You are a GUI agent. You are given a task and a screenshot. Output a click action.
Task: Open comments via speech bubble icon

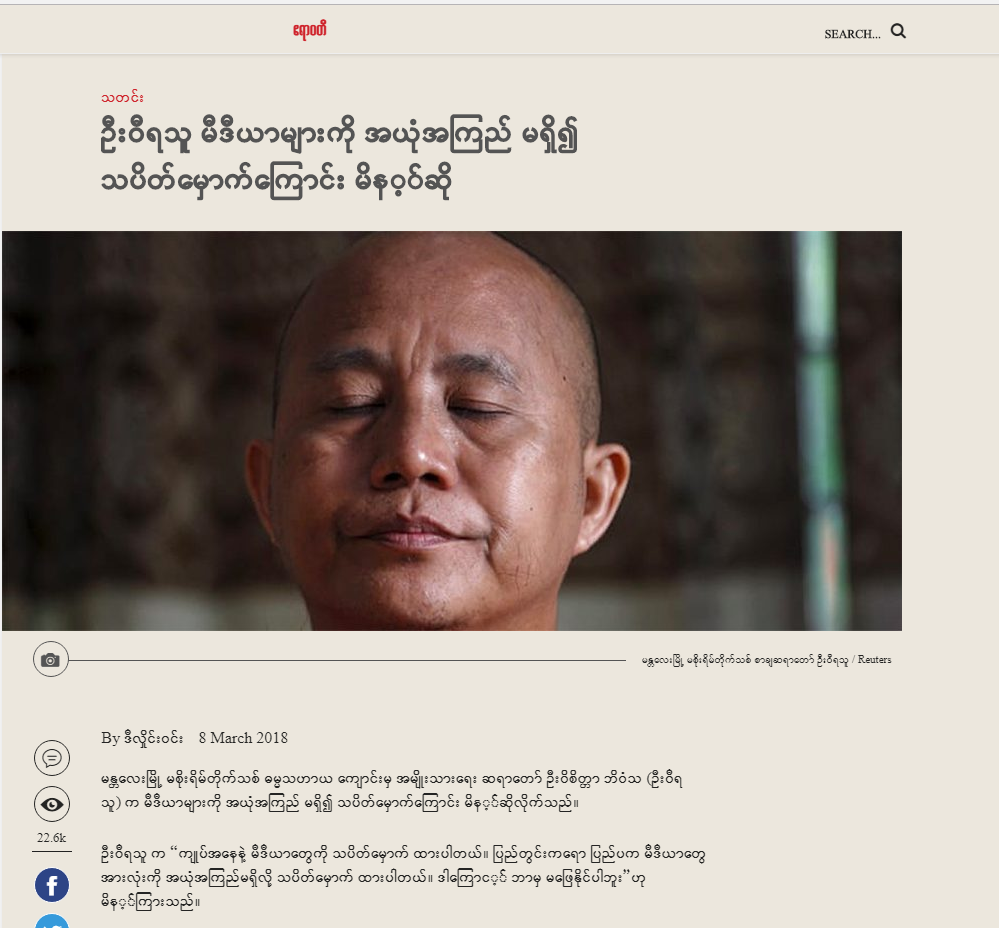pyautogui.click(x=52, y=758)
